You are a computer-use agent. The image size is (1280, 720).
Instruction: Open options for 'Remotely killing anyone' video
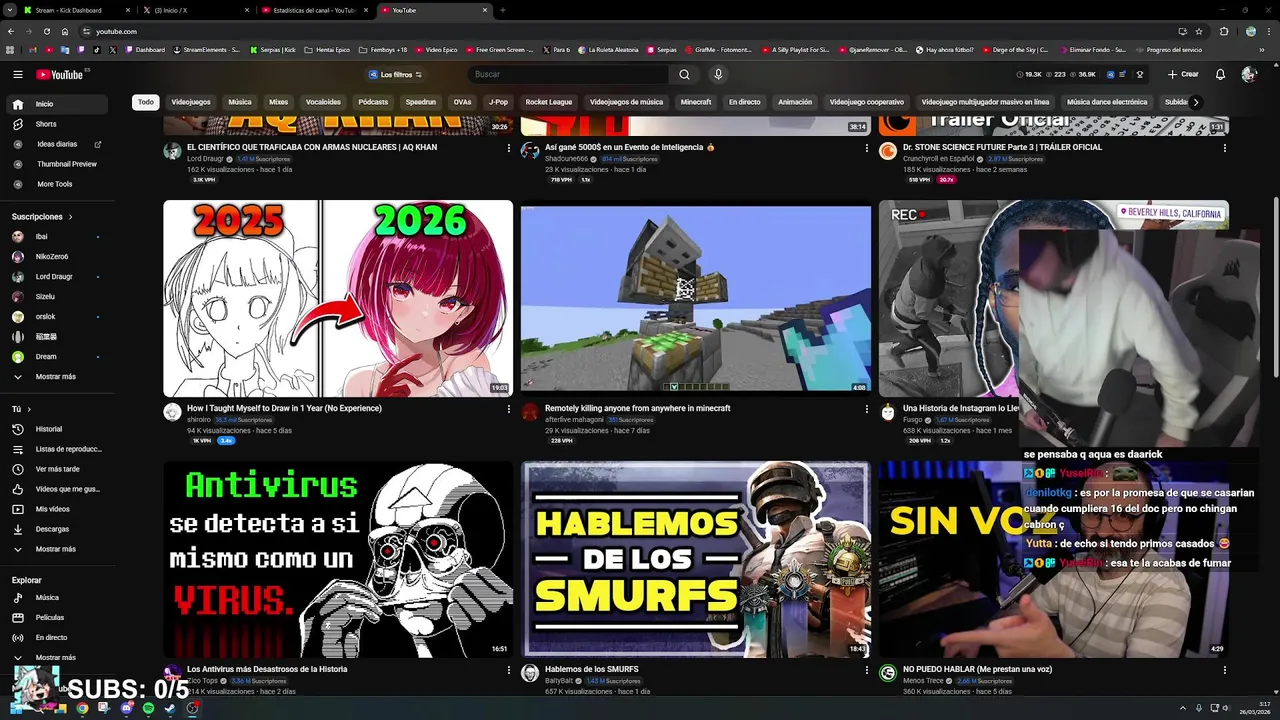[866, 409]
